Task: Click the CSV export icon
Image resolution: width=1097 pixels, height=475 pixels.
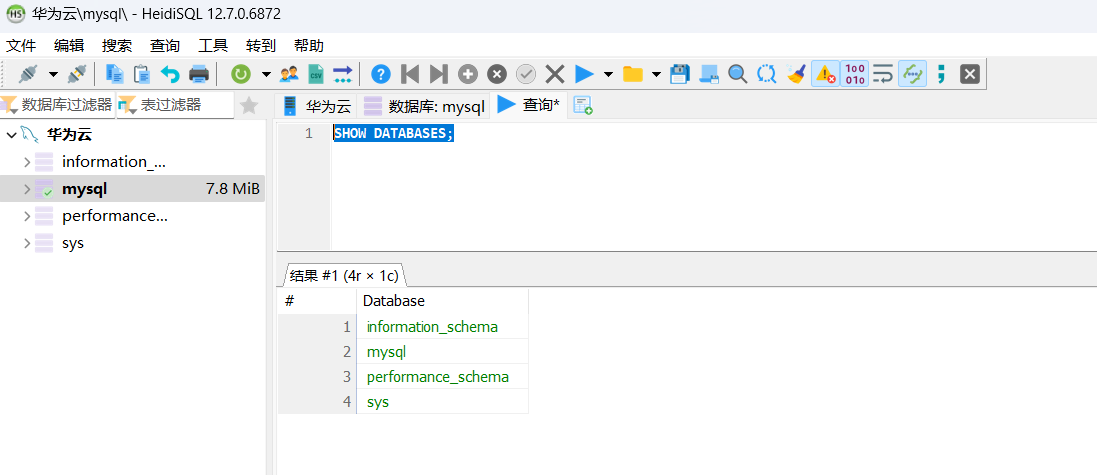Action: click(316, 74)
